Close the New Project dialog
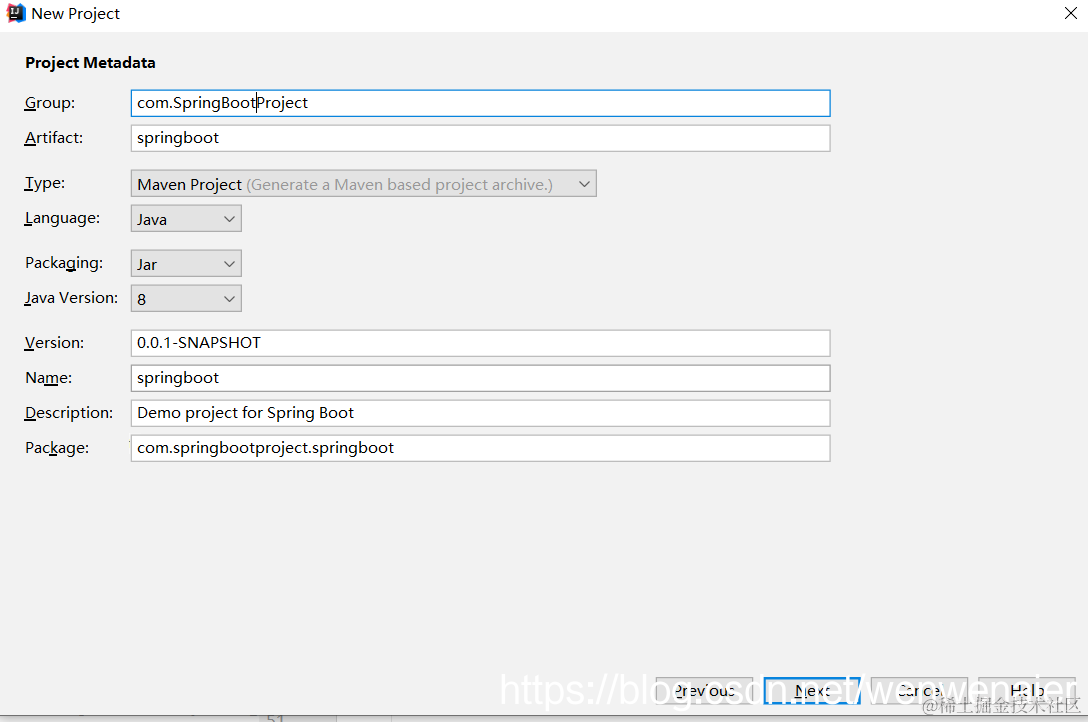 pyautogui.click(x=1071, y=13)
